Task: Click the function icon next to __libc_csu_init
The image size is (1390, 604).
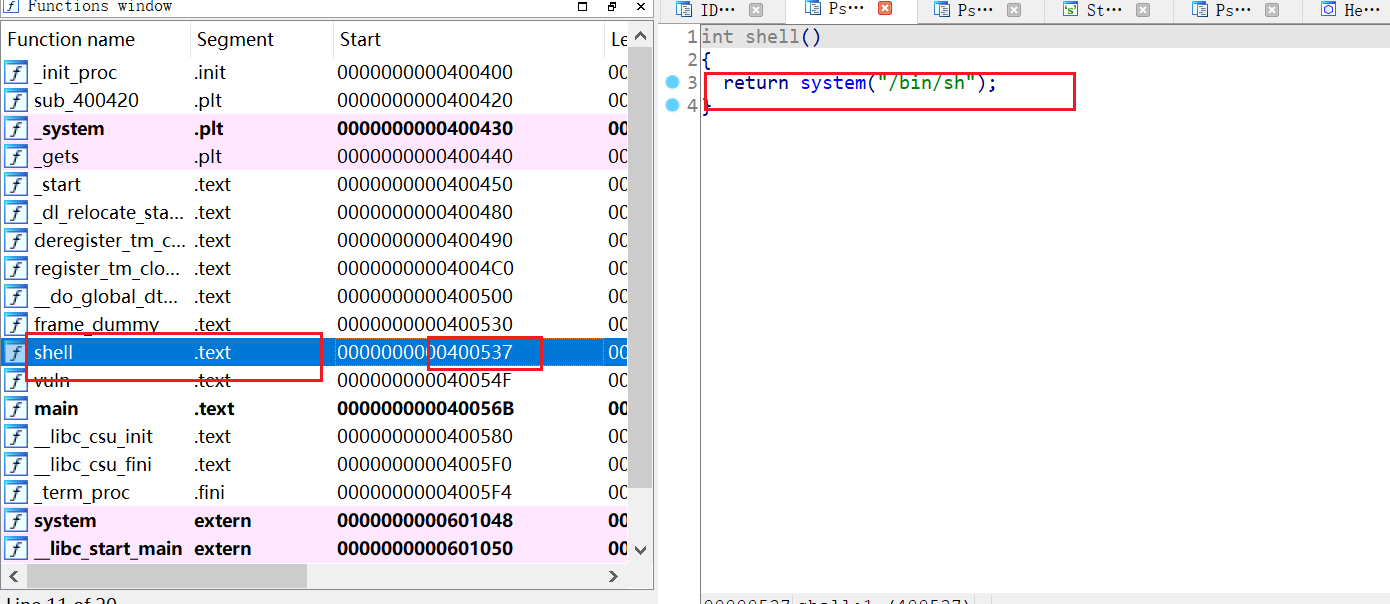Action: [x=16, y=437]
